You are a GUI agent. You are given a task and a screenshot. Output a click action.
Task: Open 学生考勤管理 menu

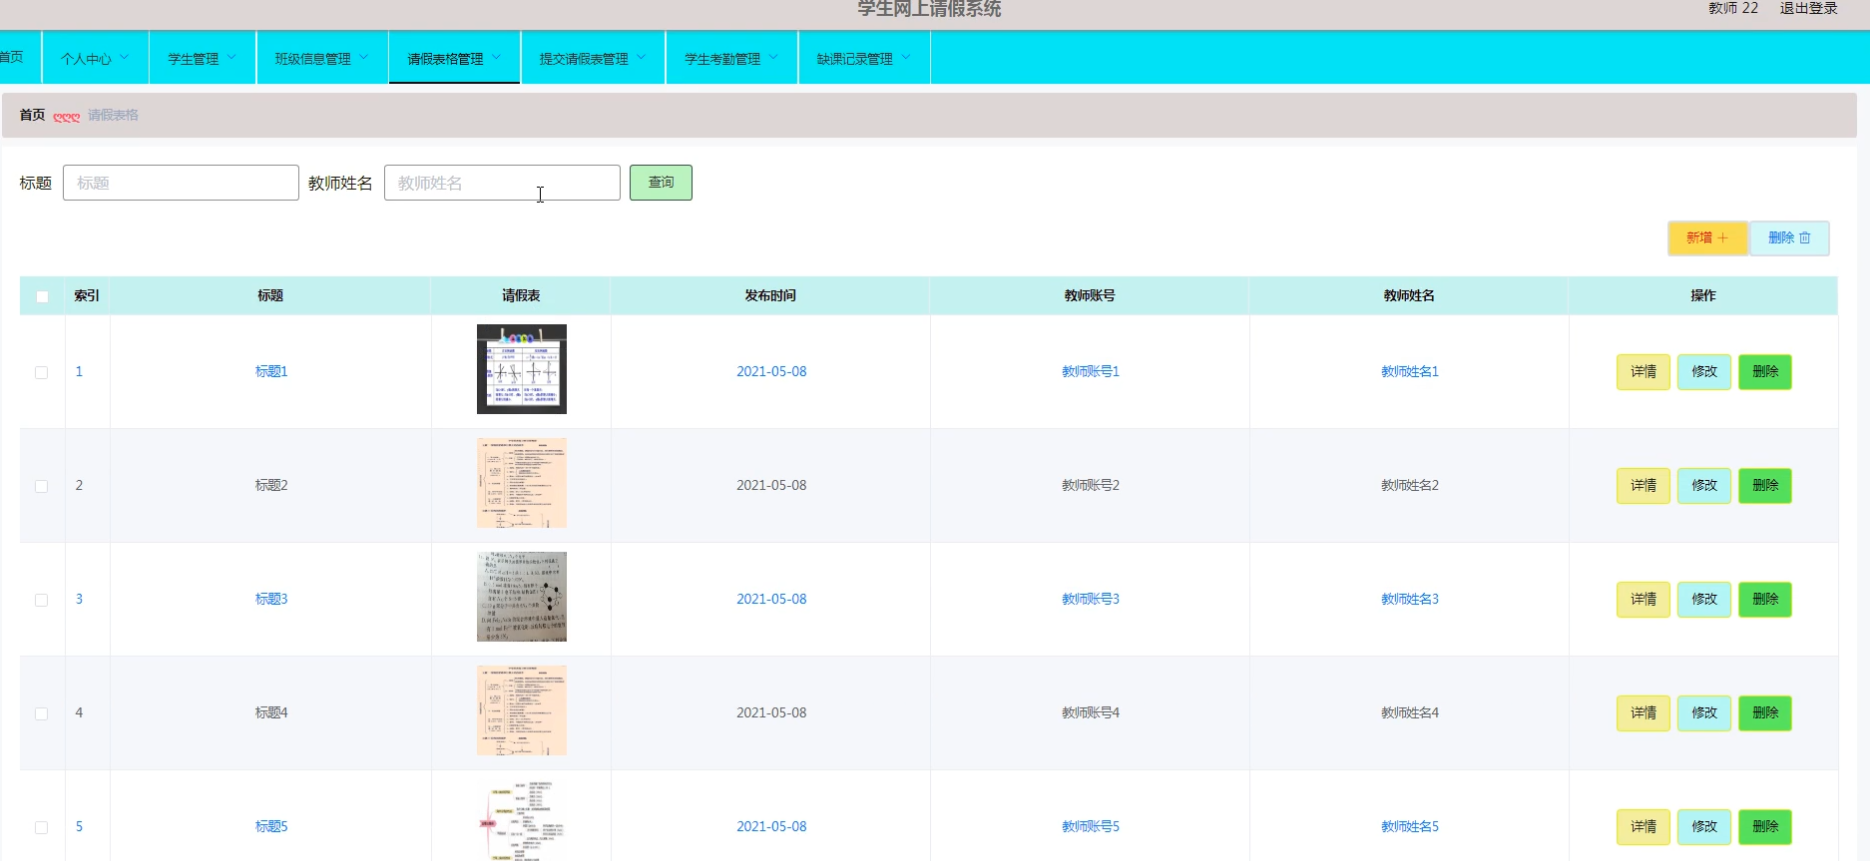coord(732,58)
